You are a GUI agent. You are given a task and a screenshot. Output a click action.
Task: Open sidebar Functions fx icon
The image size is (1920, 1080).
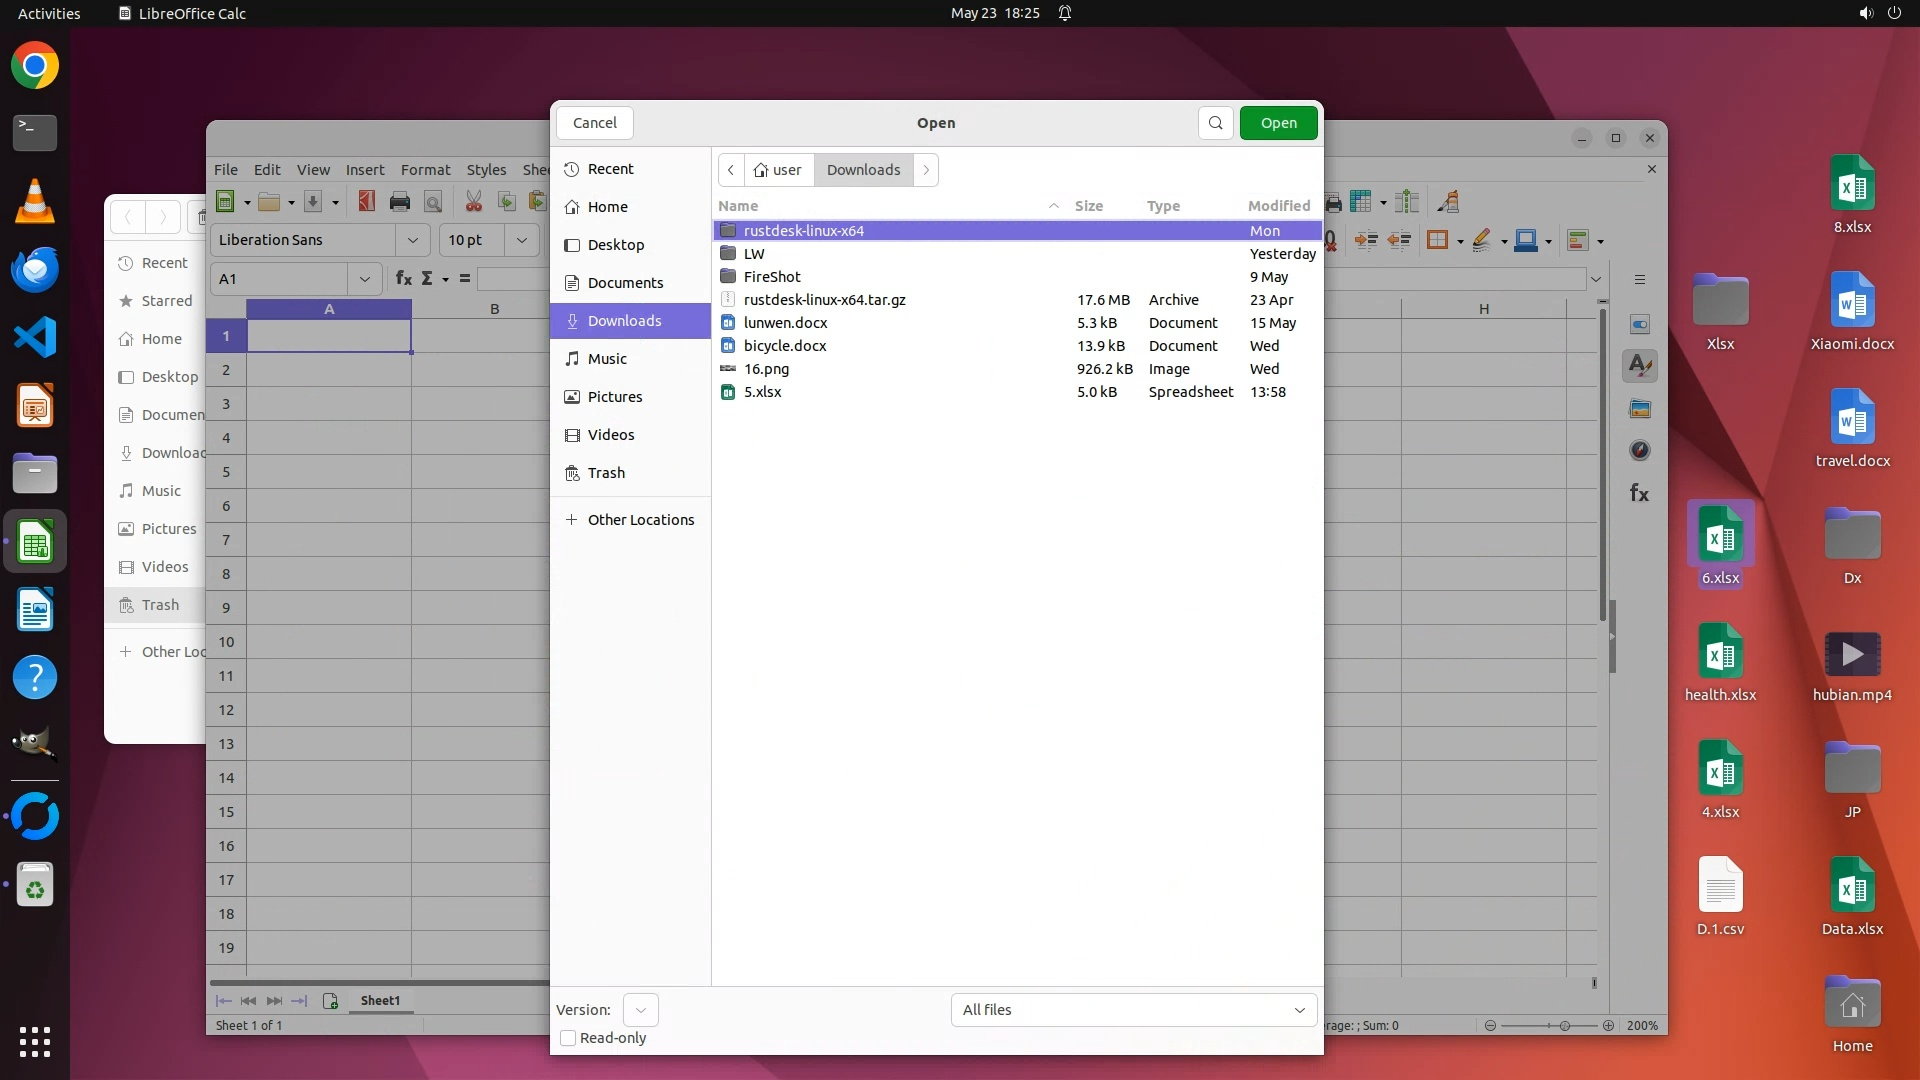[1640, 493]
